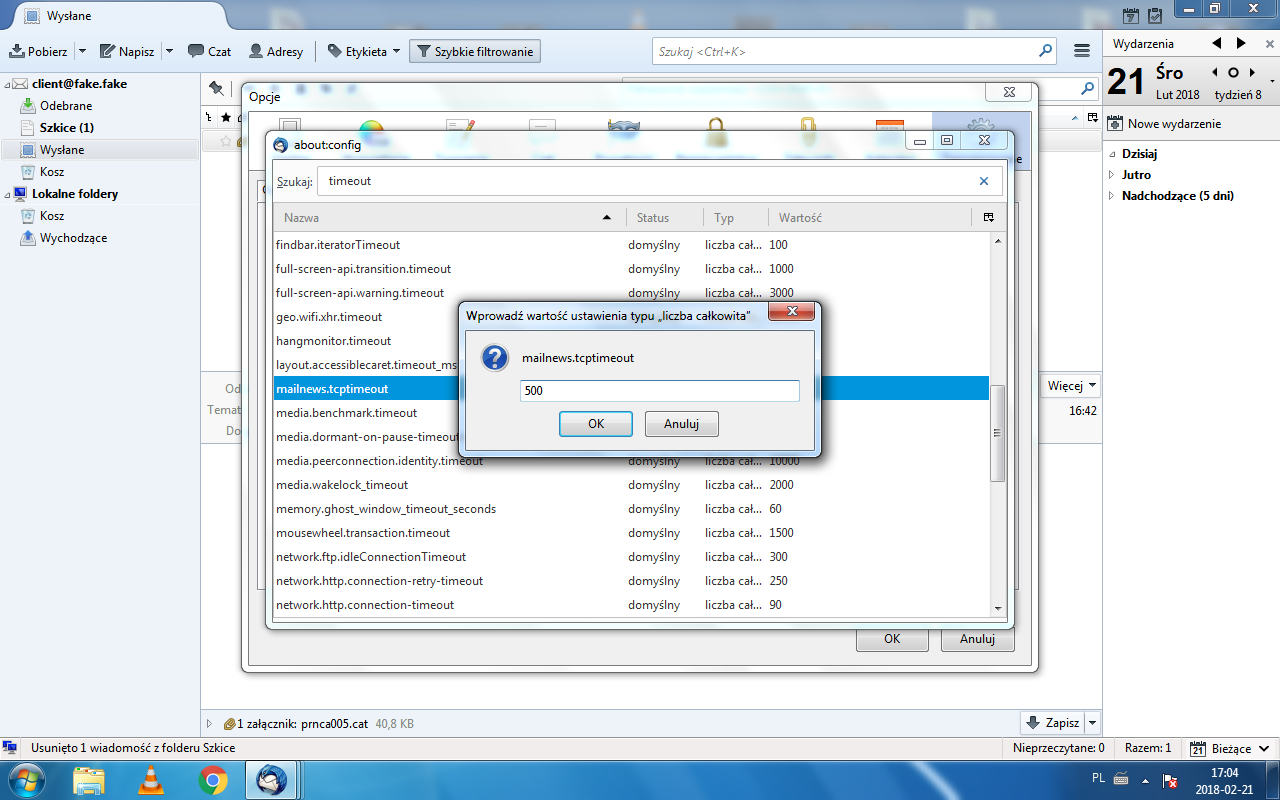This screenshot has height=800, width=1280.
Task: Open the Pobierz dropdown arrow
Action: (x=82, y=51)
